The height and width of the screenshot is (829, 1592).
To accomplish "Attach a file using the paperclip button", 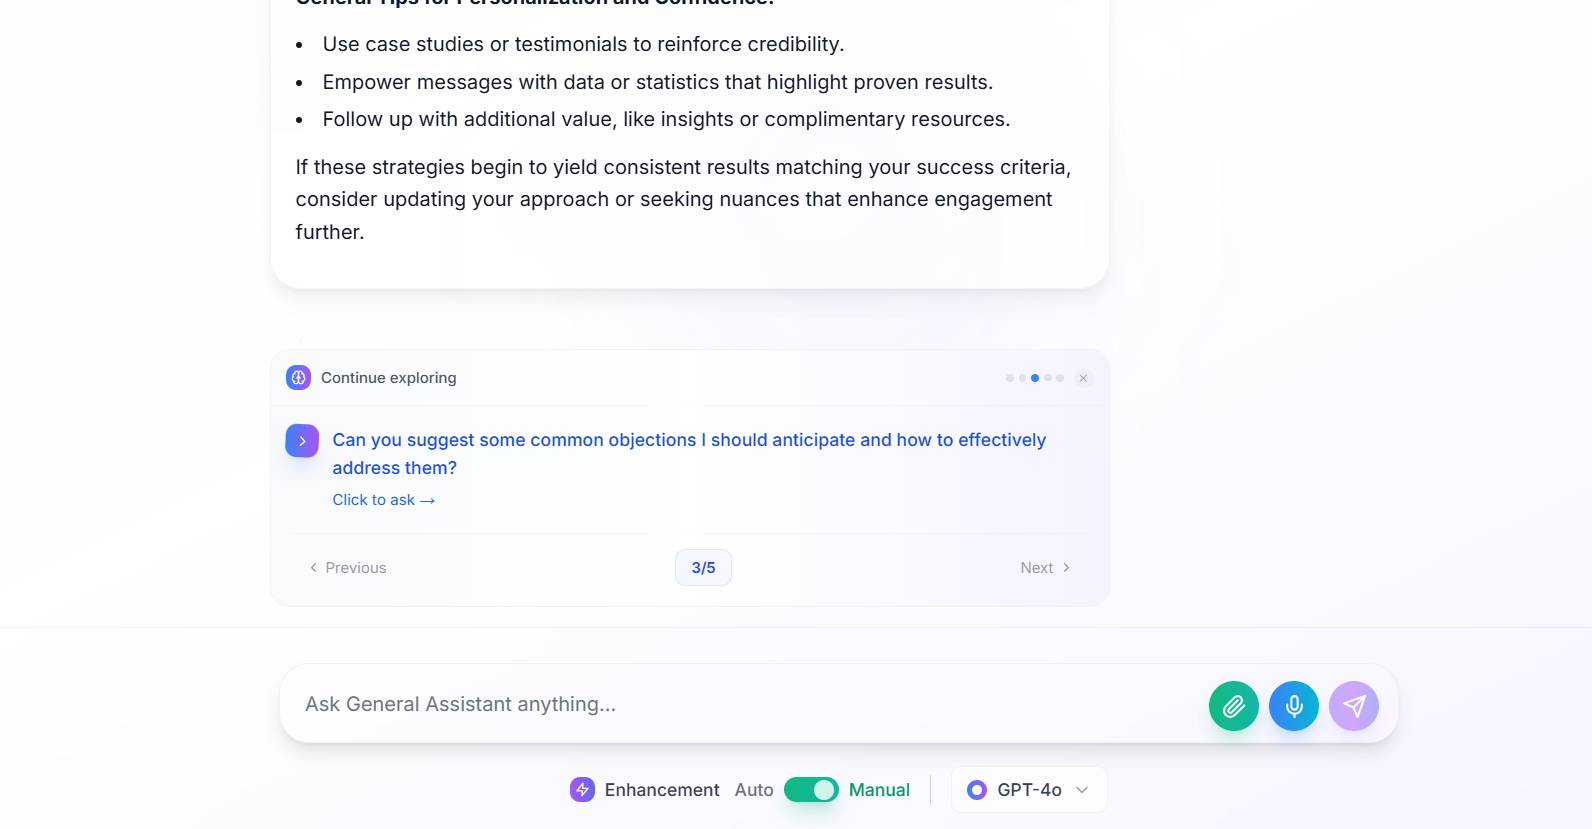I will click(x=1233, y=706).
